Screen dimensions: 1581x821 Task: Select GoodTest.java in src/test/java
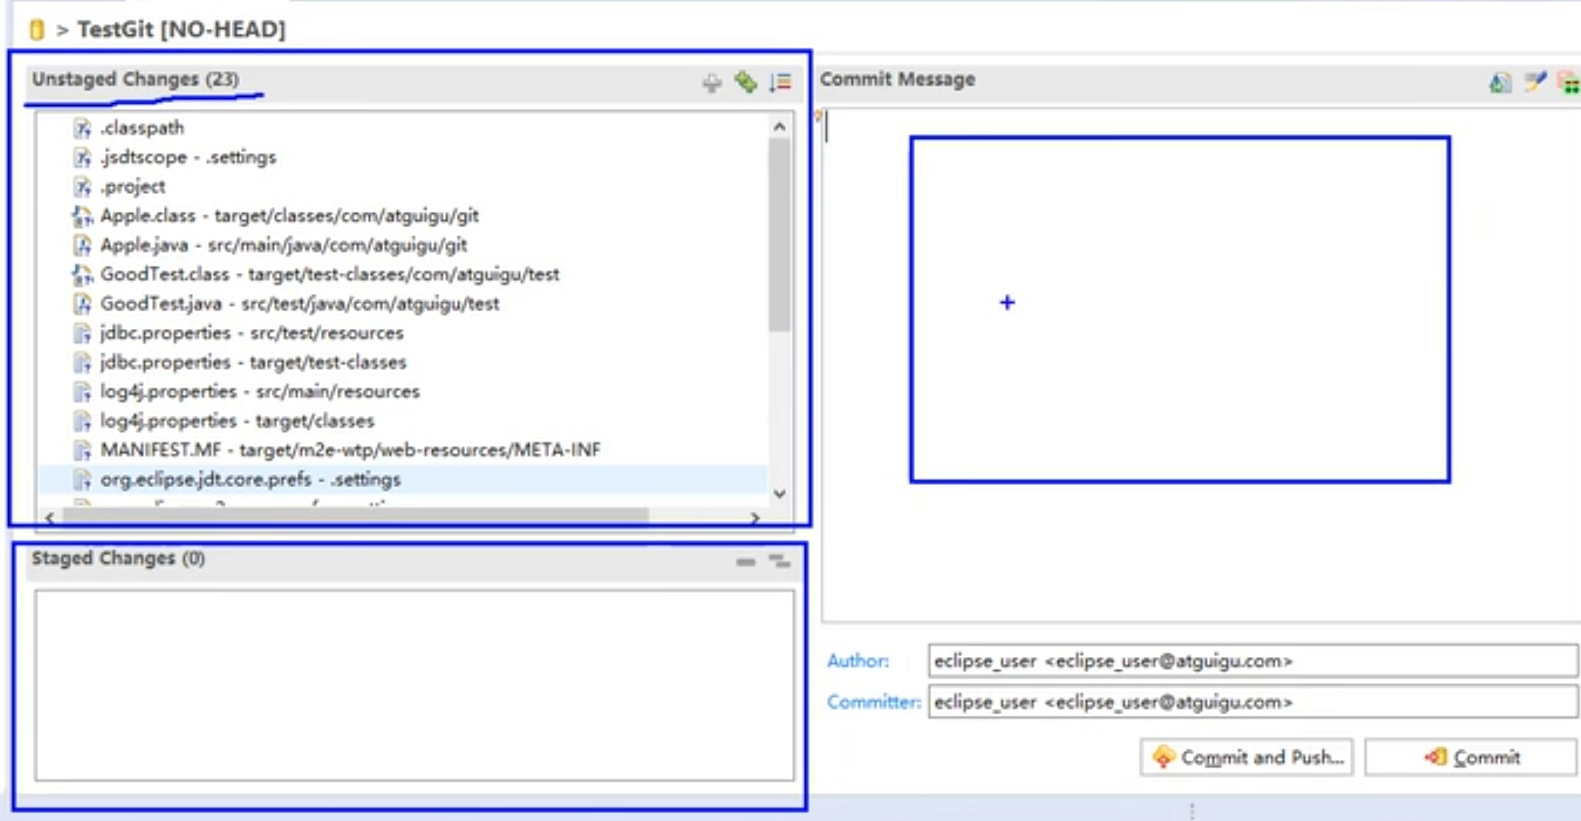299,303
